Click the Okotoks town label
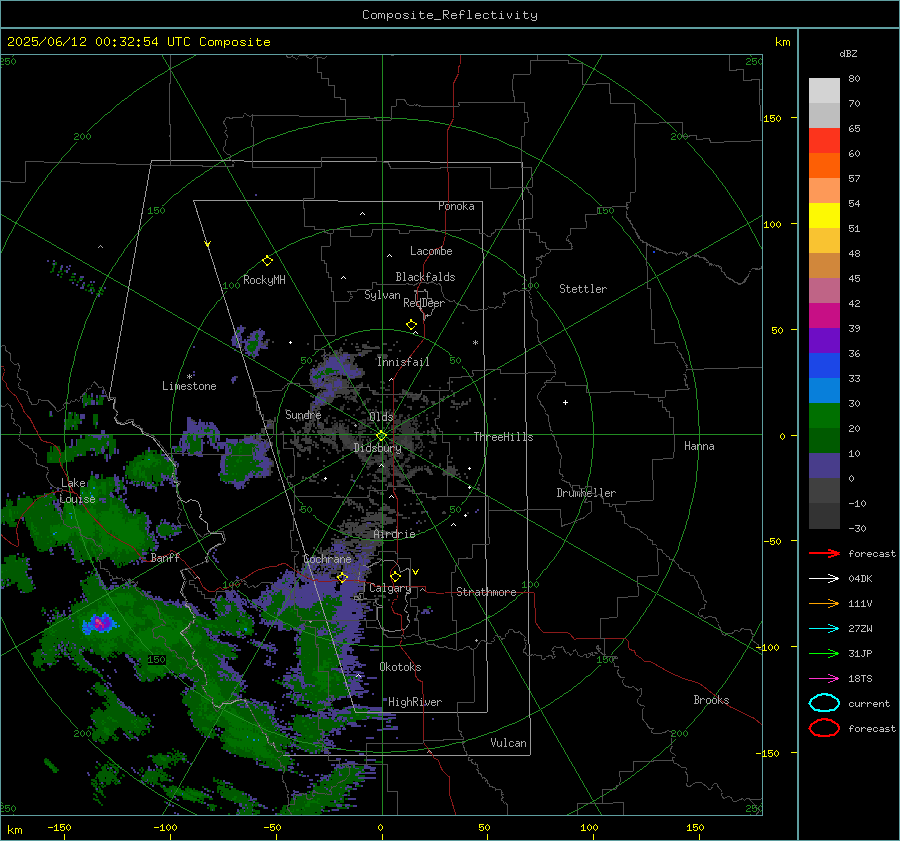Image resolution: width=900 pixels, height=841 pixels. click(400, 667)
